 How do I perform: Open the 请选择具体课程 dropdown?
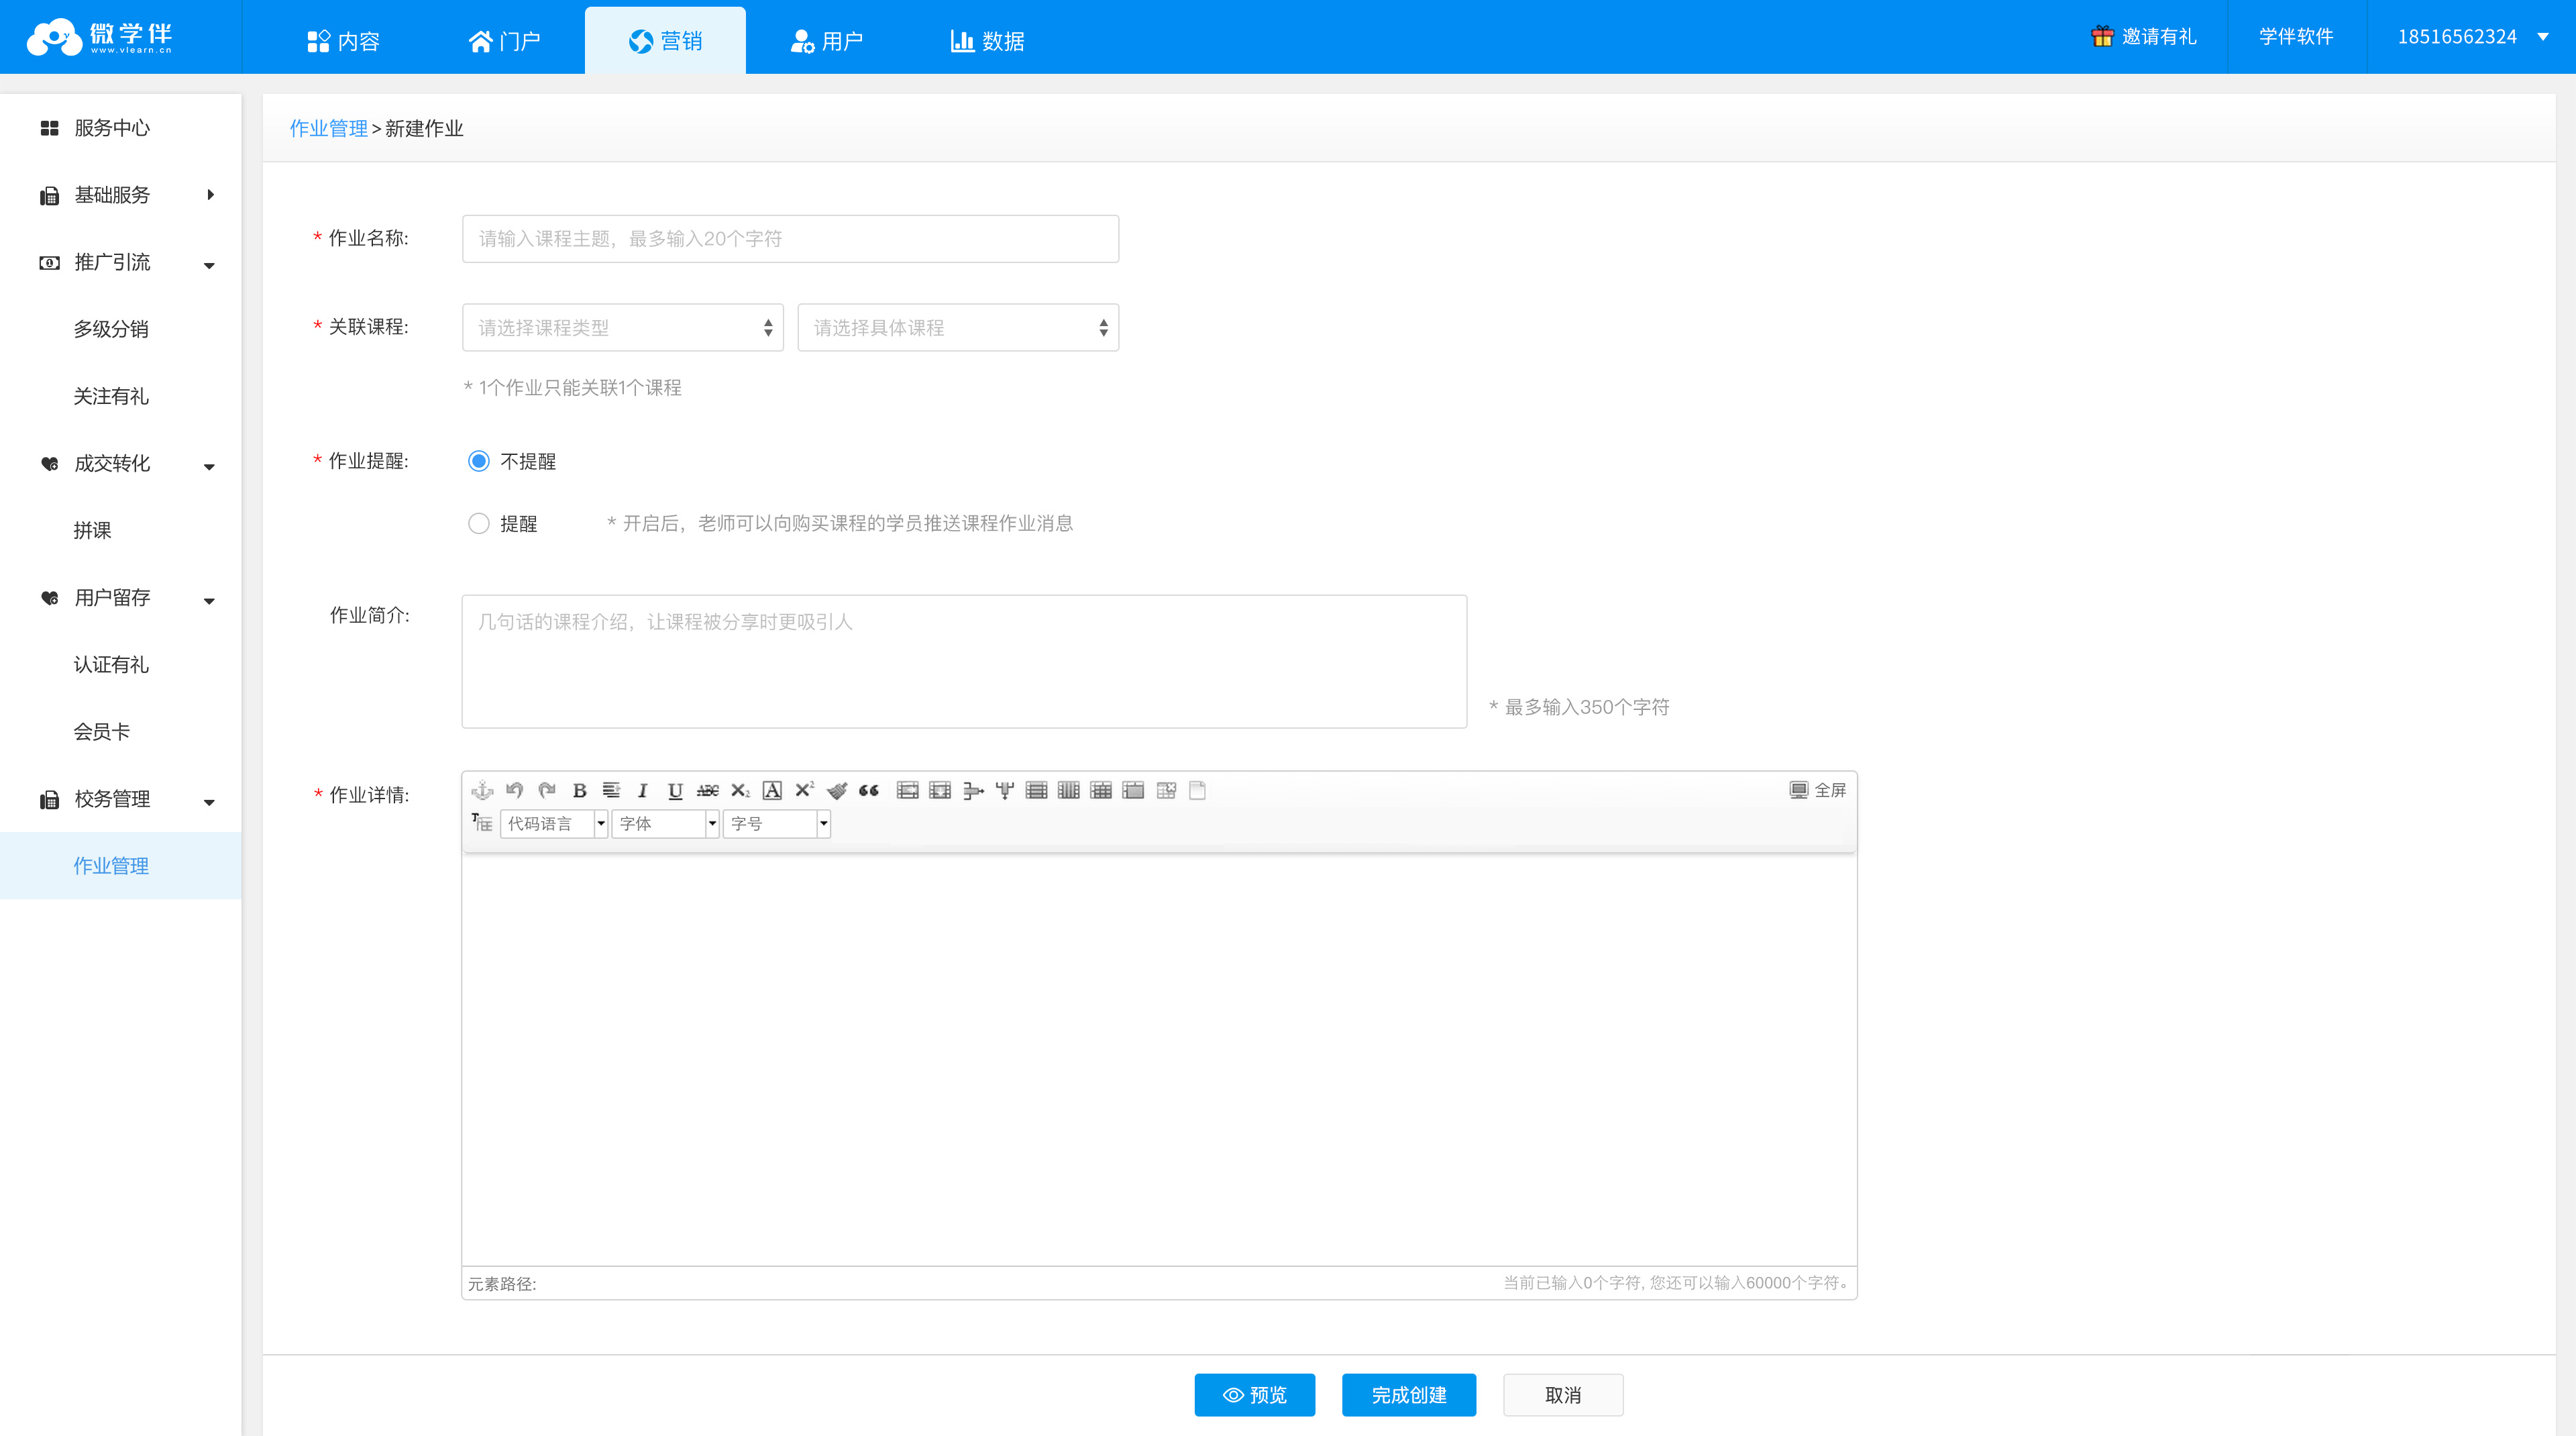[957, 327]
